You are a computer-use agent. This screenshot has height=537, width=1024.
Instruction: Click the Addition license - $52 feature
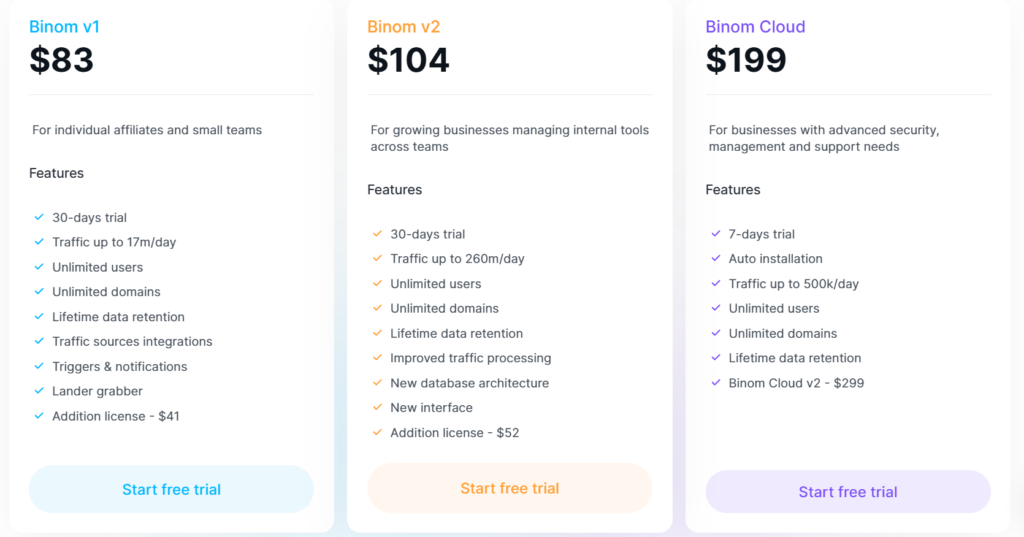pos(455,432)
